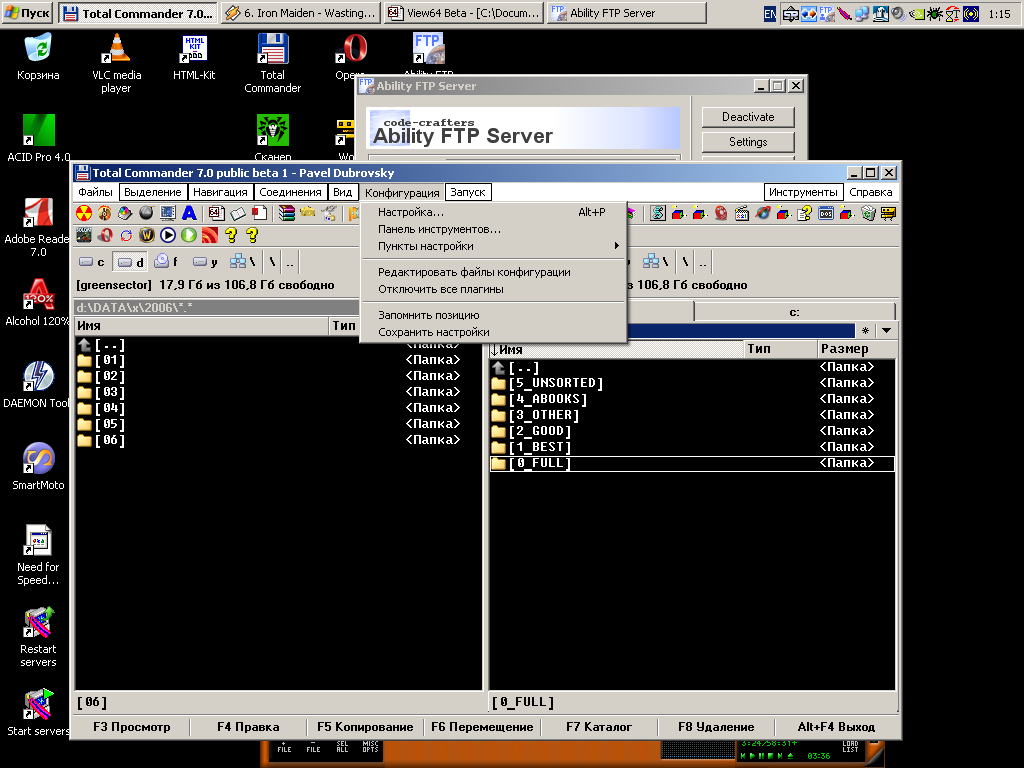Sort right panel by Размер column
The height and width of the screenshot is (768, 1024).
[857, 349]
